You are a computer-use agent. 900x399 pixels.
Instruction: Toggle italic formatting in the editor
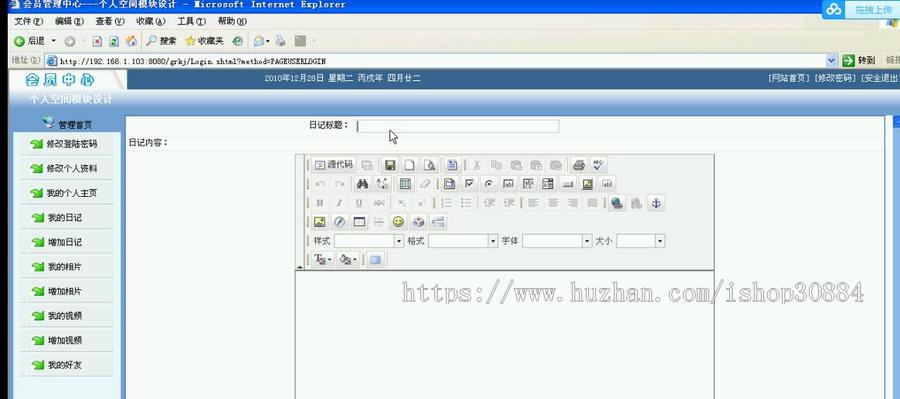click(339, 203)
